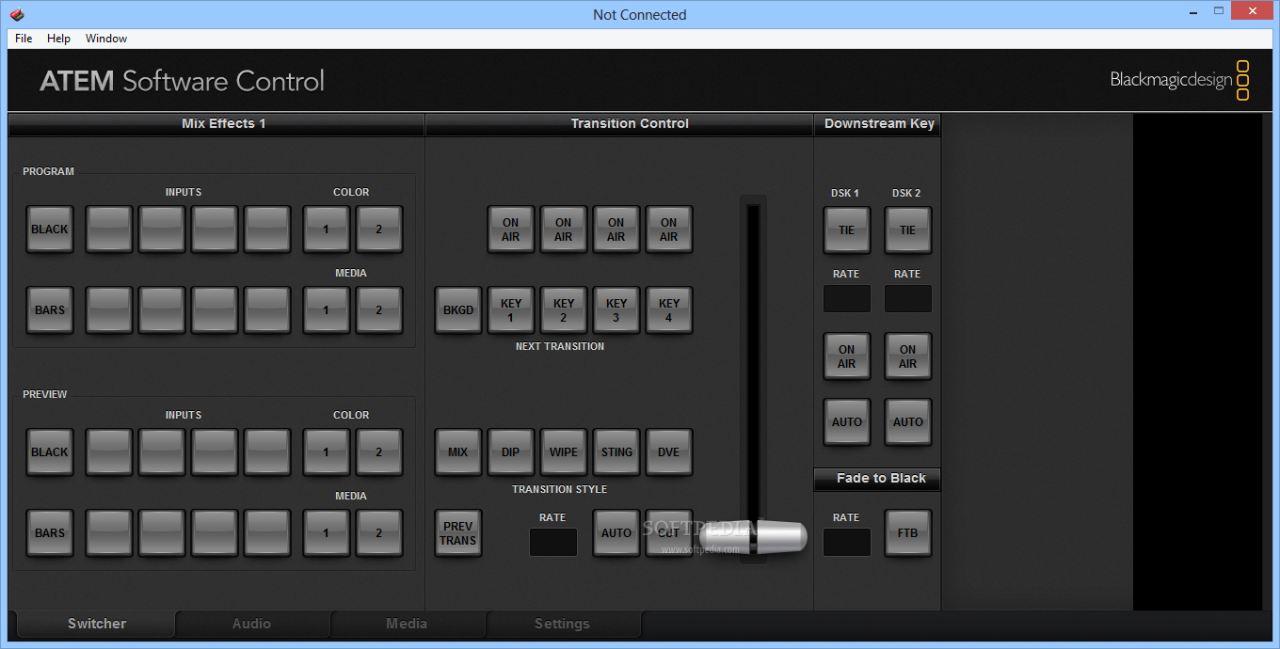
Task: Click AUTO in Transition Control
Action: tap(616, 533)
